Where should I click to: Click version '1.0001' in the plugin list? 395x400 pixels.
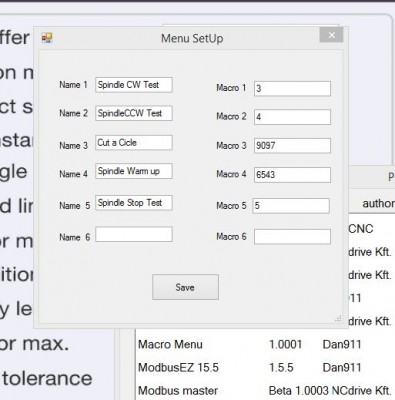(x=285, y=344)
